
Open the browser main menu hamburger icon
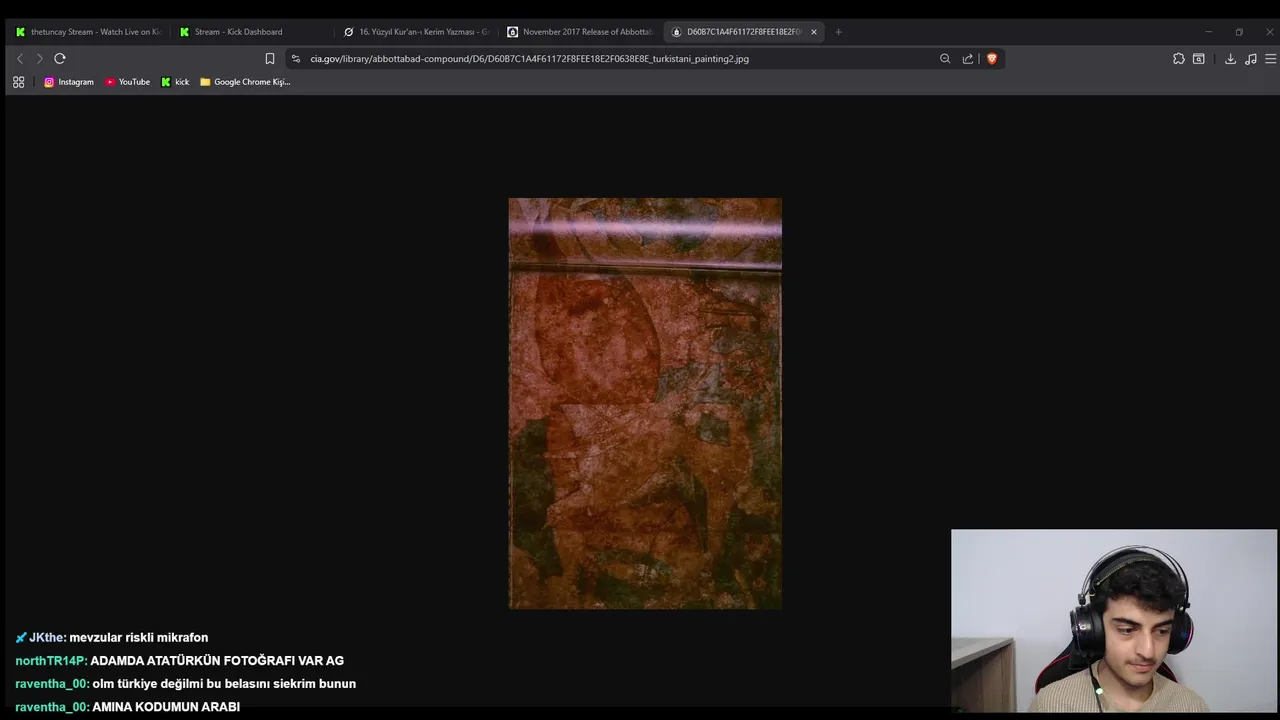pos(1271,59)
